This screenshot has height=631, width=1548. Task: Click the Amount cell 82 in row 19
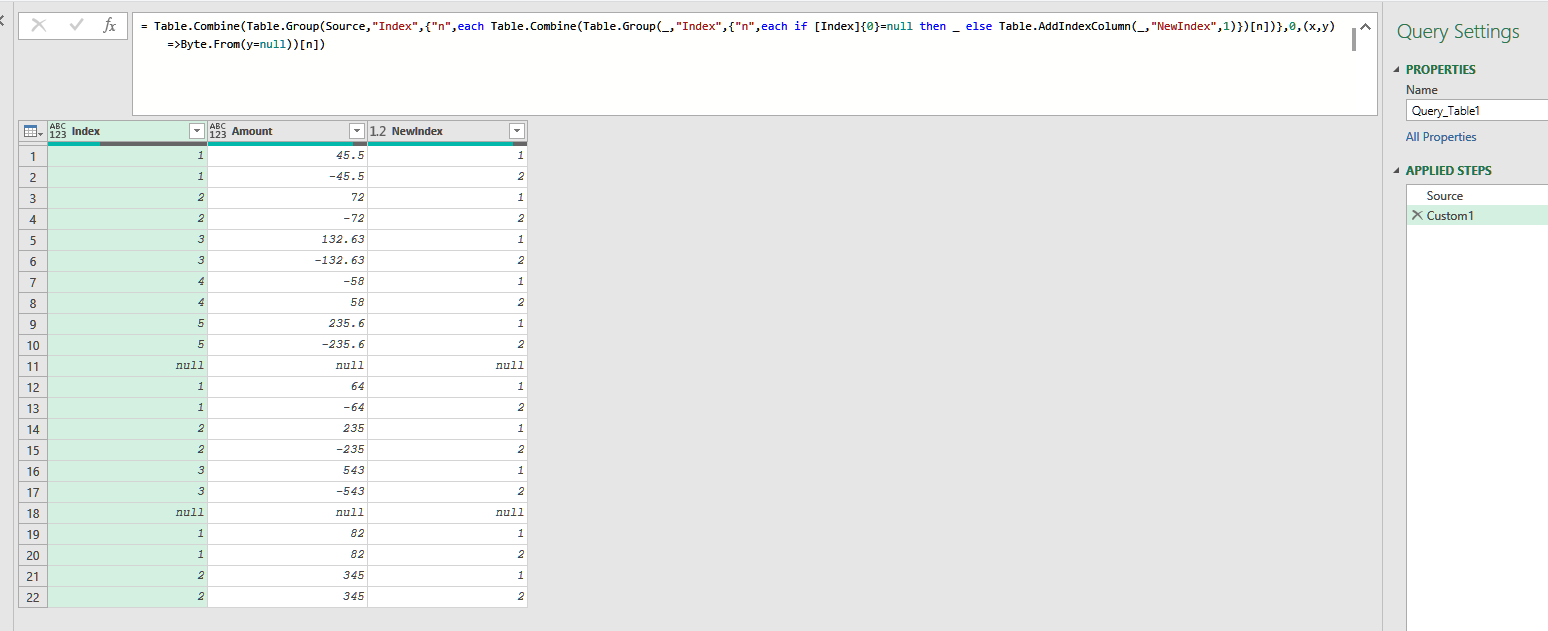287,533
